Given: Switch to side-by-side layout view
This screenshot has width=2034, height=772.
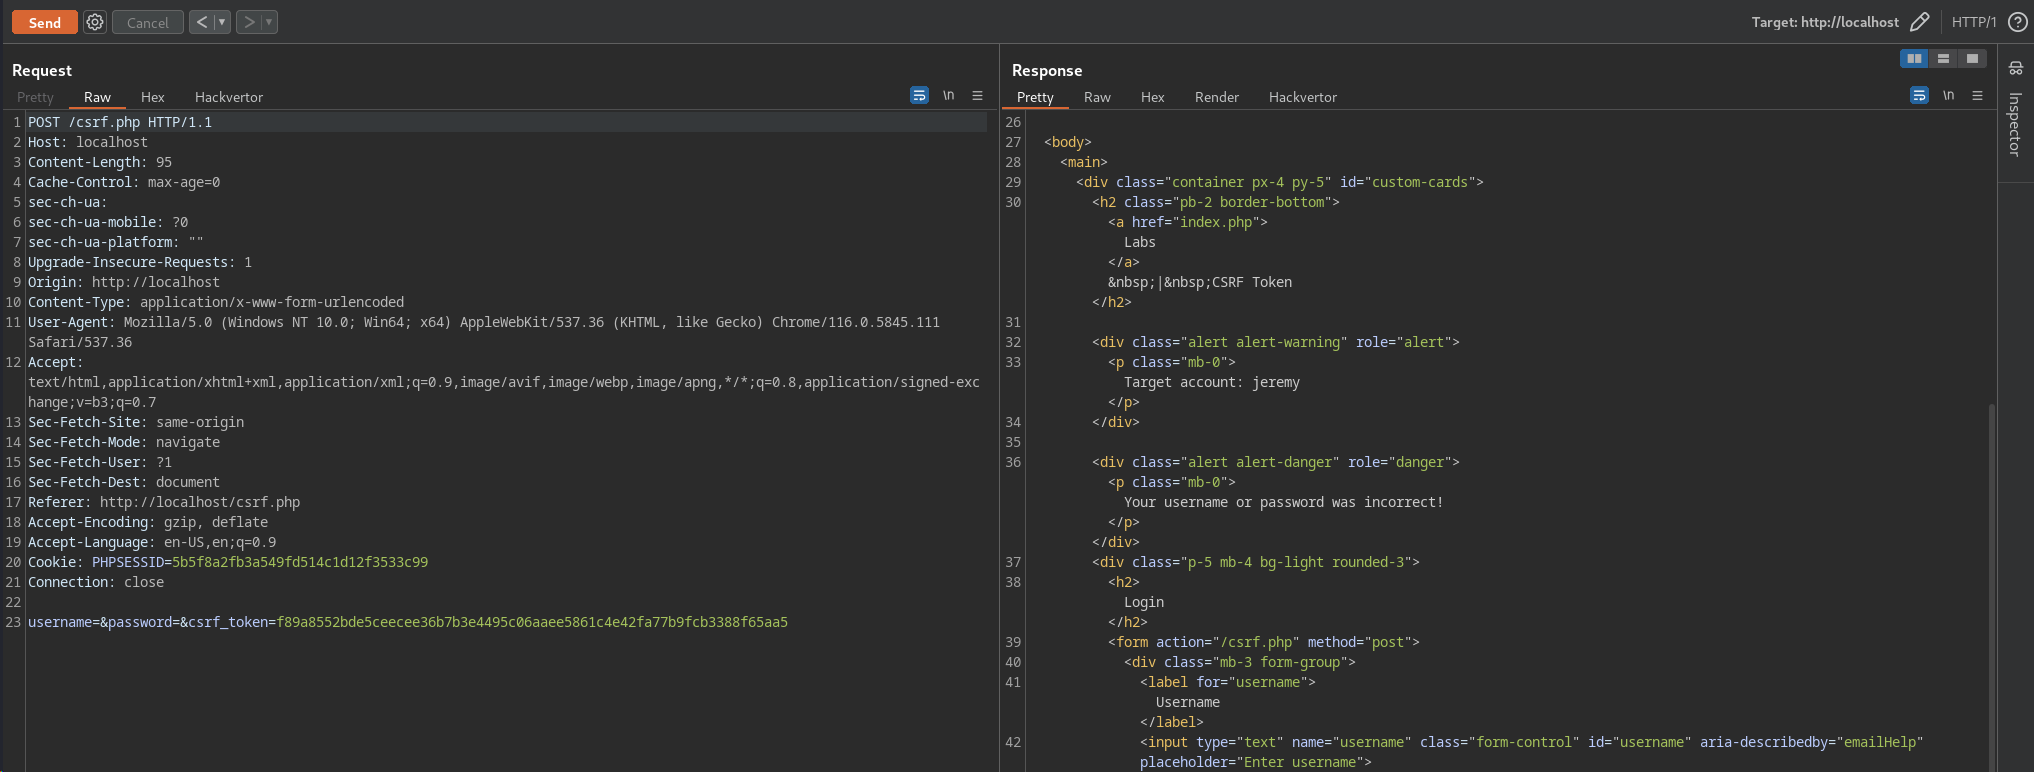Looking at the screenshot, I should click(1914, 59).
